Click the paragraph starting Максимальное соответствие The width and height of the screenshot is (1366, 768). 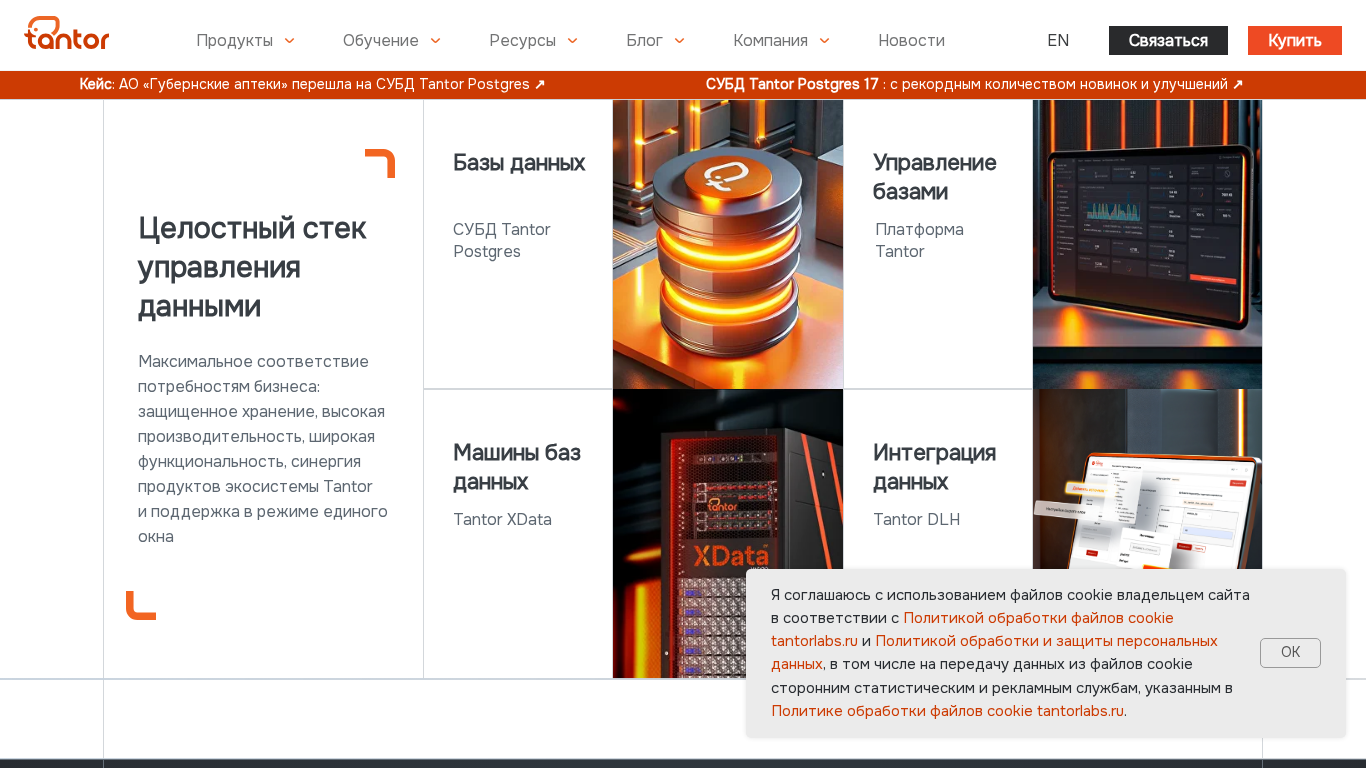point(263,449)
